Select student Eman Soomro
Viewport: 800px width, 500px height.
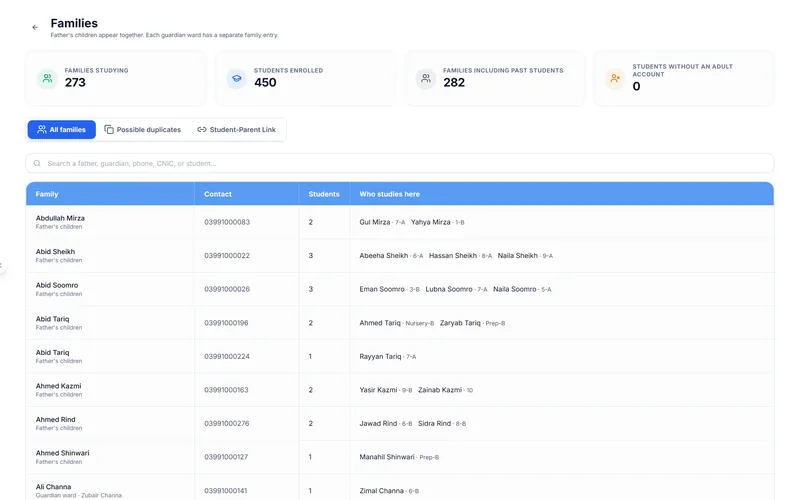[382, 289]
